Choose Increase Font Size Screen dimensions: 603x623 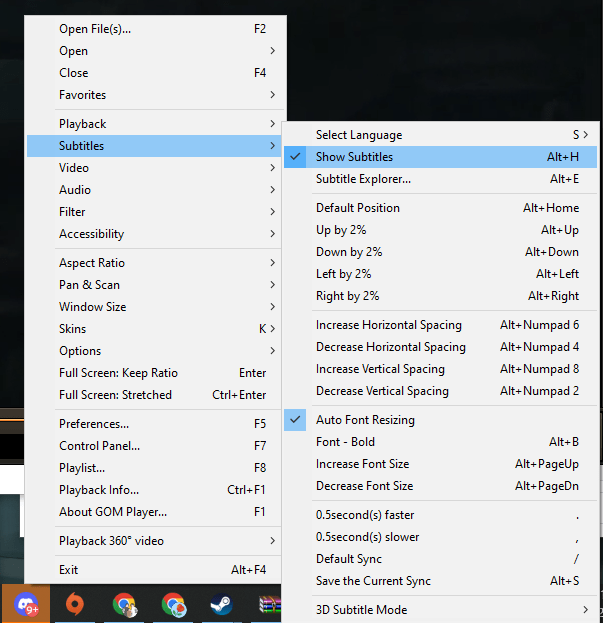[440, 464]
